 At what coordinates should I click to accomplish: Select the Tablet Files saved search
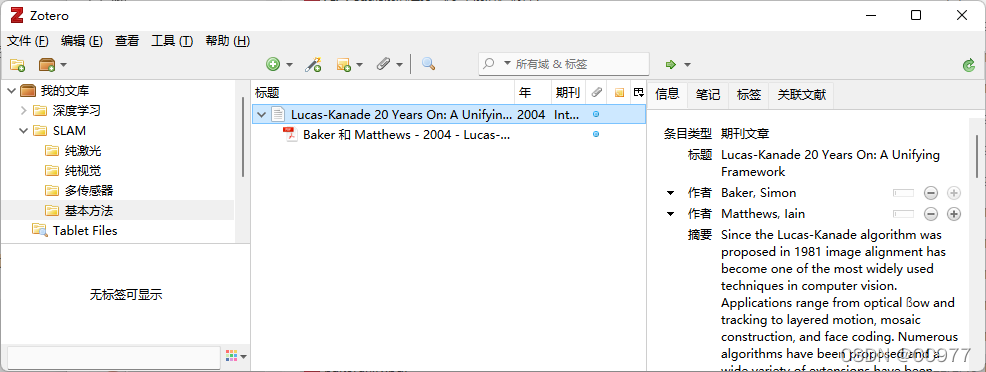coord(85,231)
